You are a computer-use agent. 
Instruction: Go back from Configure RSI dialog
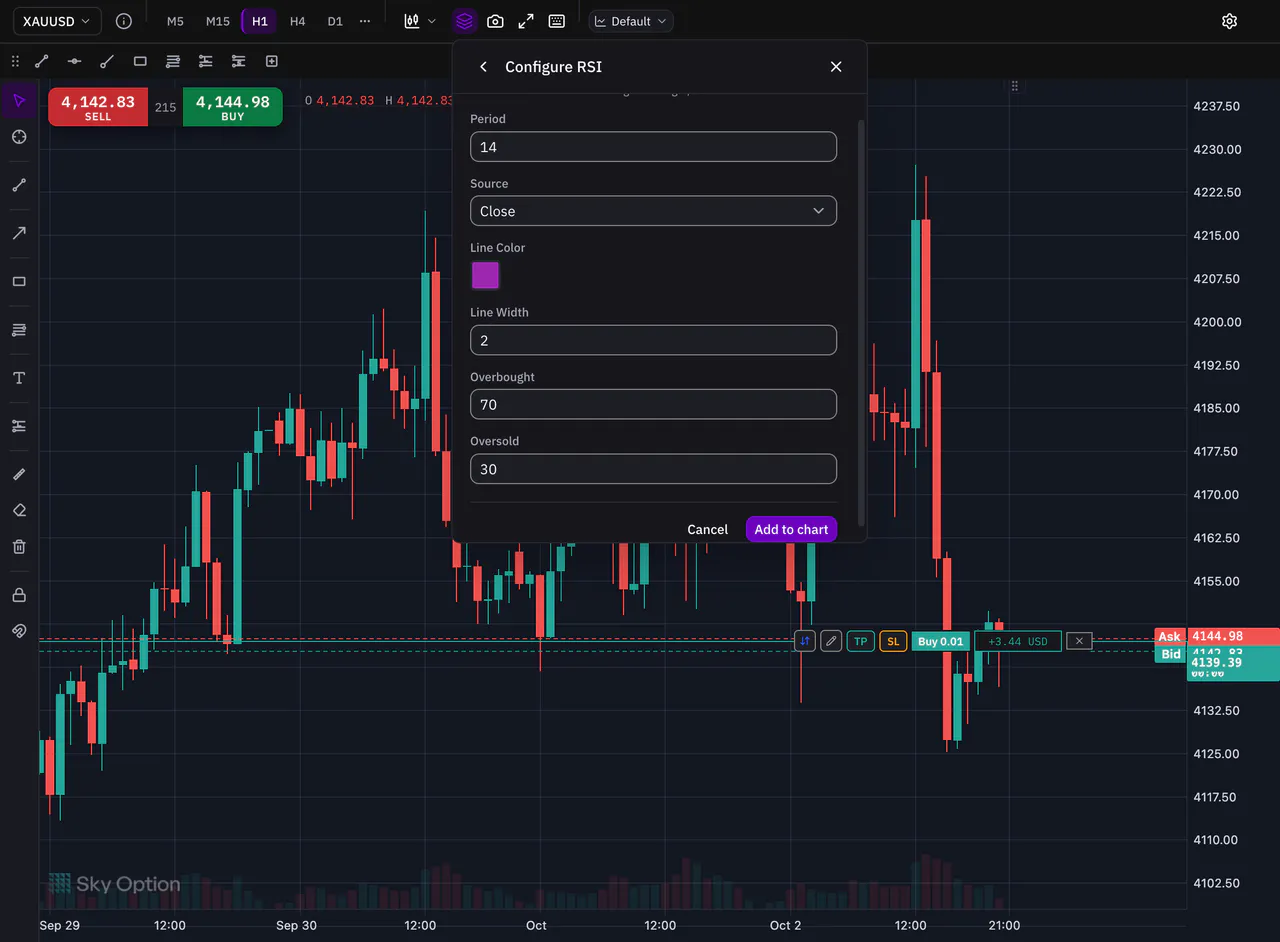click(484, 67)
